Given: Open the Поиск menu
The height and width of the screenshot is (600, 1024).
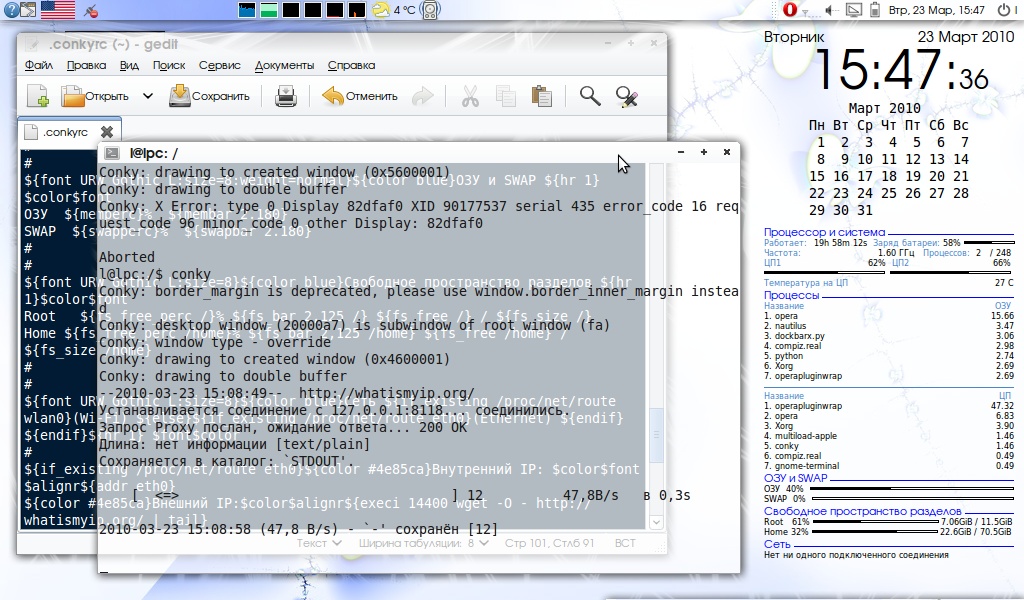Looking at the screenshot, I should [x=169, y=65].
